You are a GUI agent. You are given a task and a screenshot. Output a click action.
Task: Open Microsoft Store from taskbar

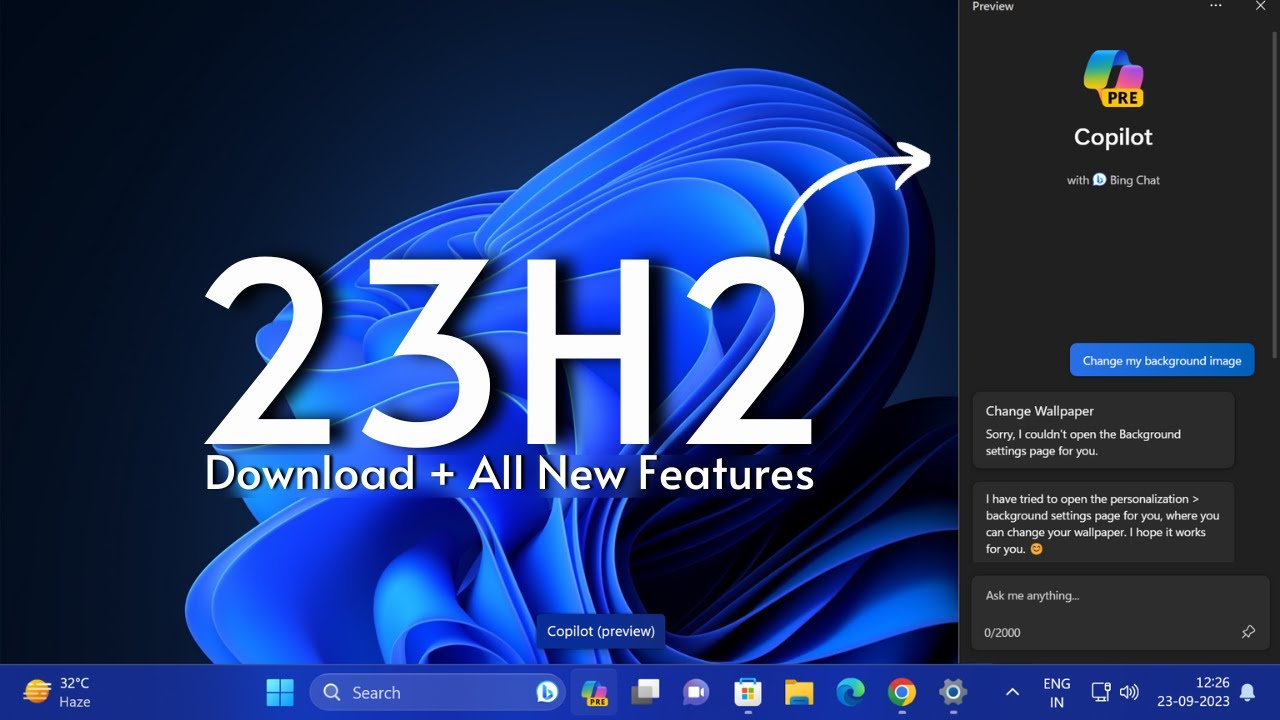(x=748, y=692)
